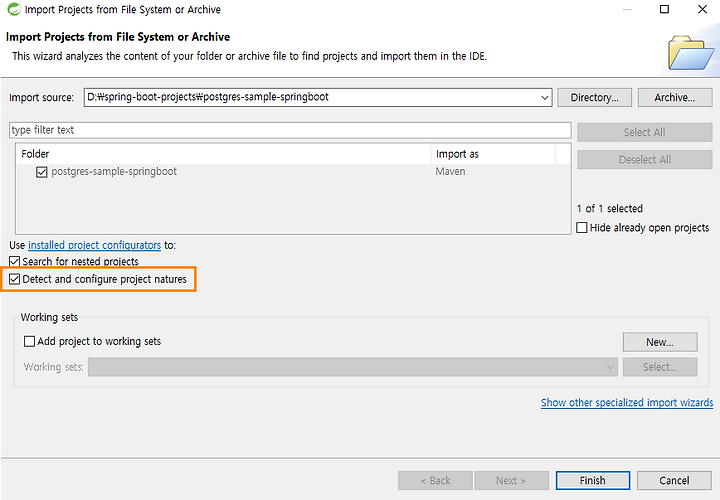Enable Hide already open projects
The image size is (720, 500).
[582, 228]
